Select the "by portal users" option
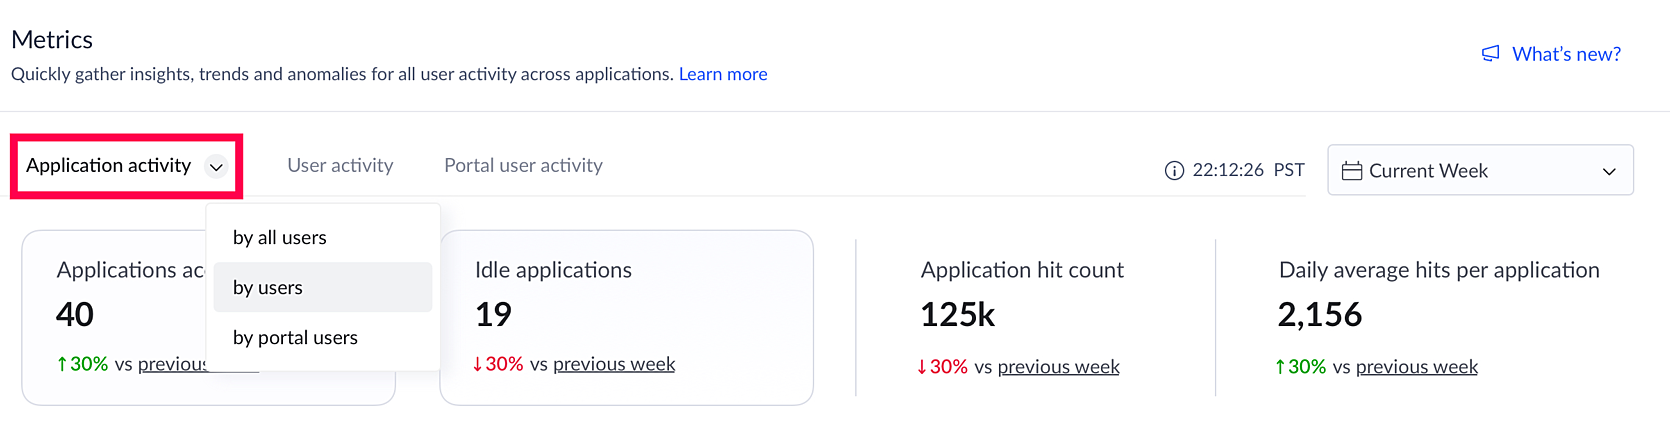The width and height of the screenshot is (1670, 430). [x=295, y=338]
